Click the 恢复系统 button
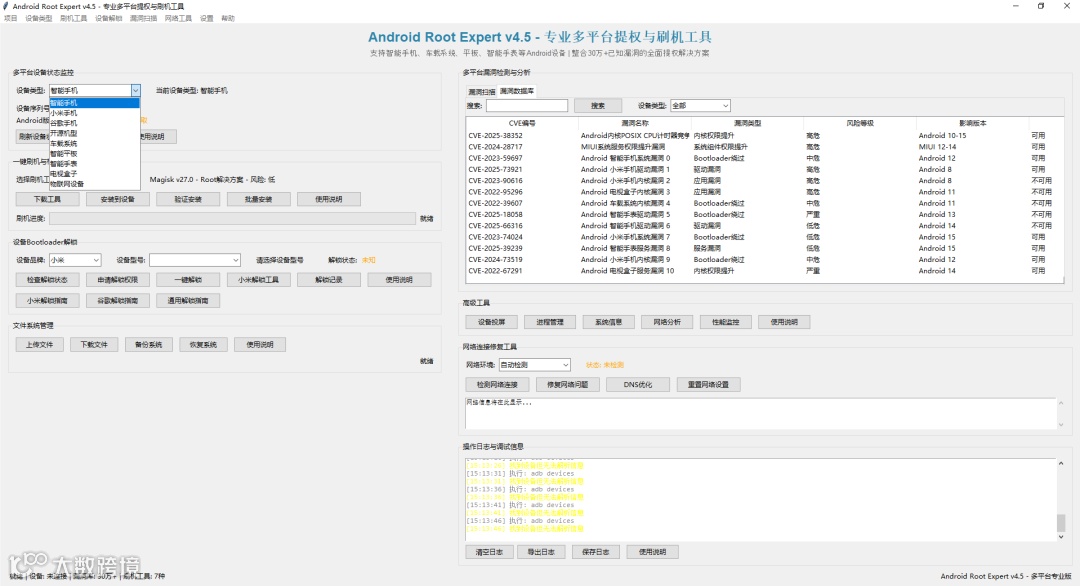This screenshot has height=586, width=1080. (x=203, y=344)
